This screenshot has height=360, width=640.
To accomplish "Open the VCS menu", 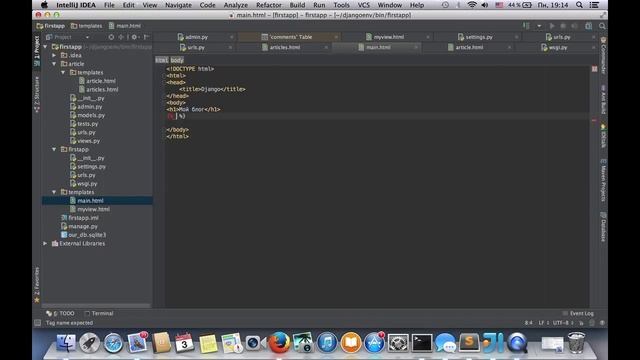I will (363, 5).
